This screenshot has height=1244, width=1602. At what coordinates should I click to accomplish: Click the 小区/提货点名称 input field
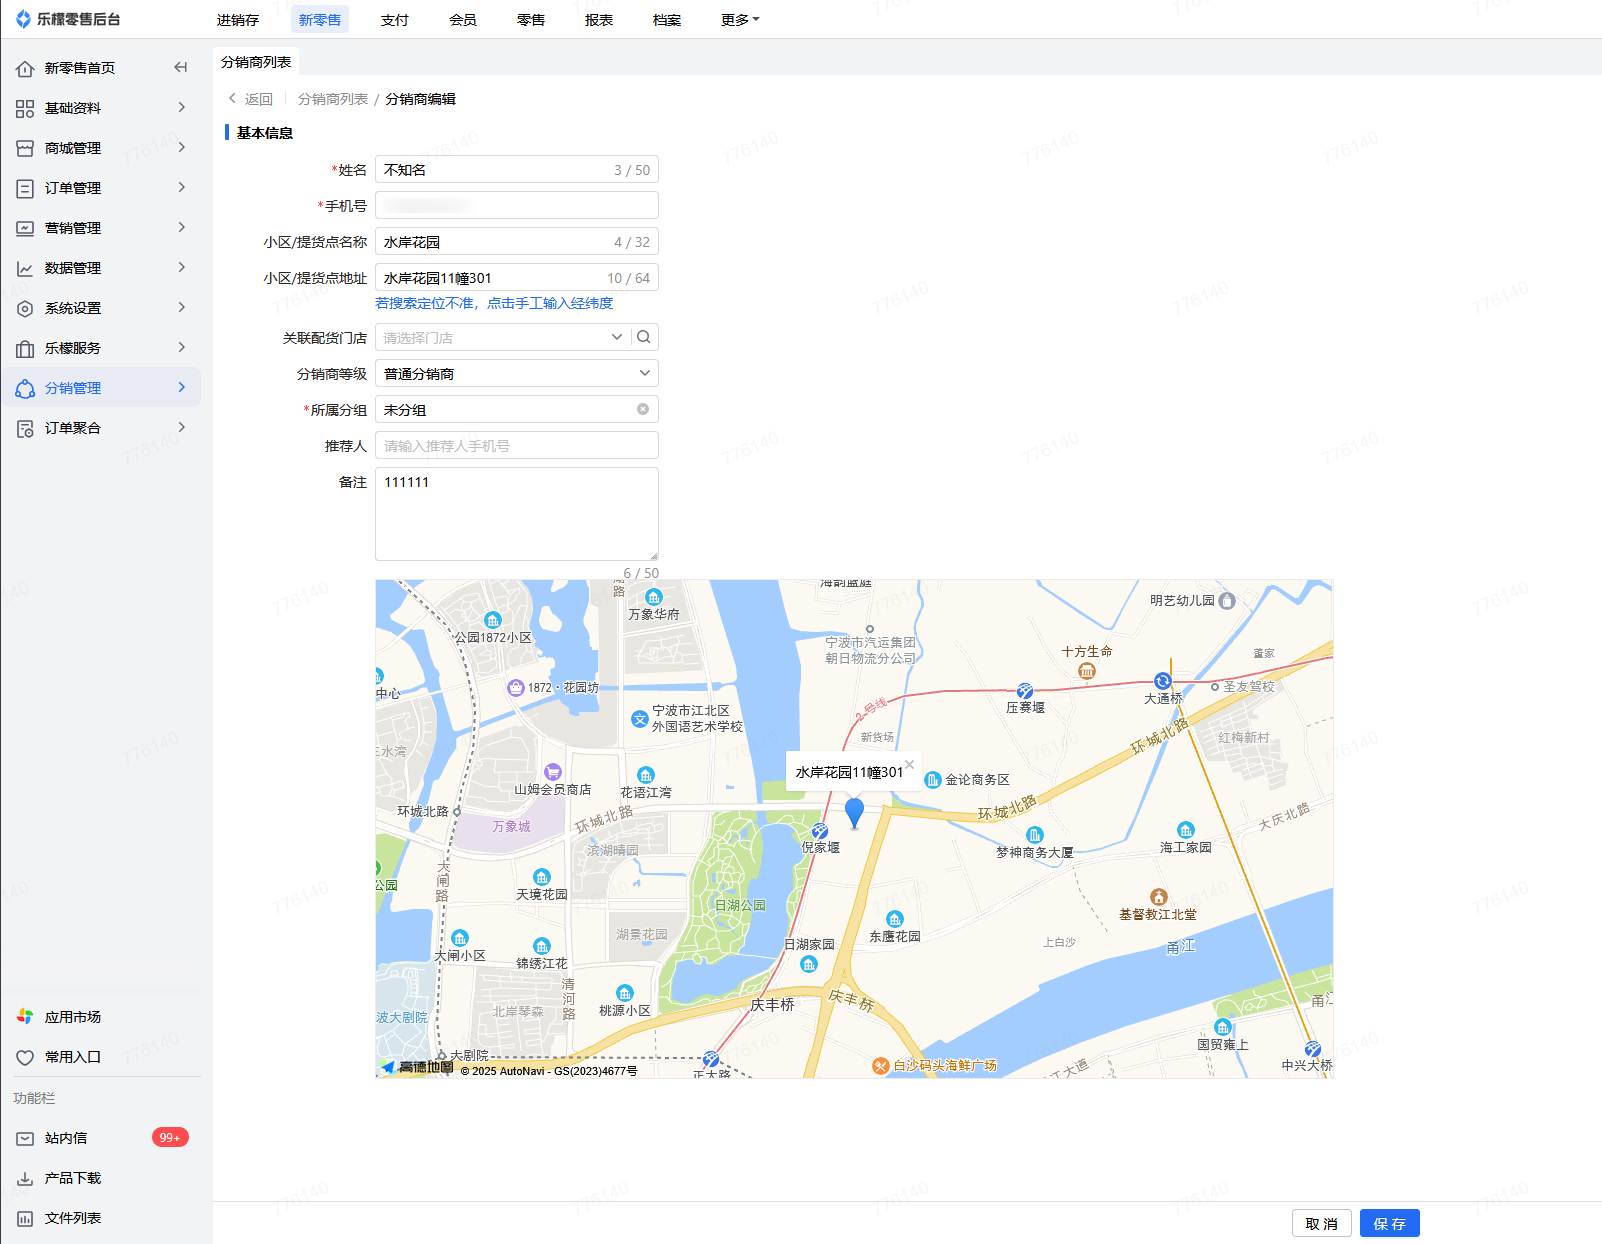tap(517, 241)
